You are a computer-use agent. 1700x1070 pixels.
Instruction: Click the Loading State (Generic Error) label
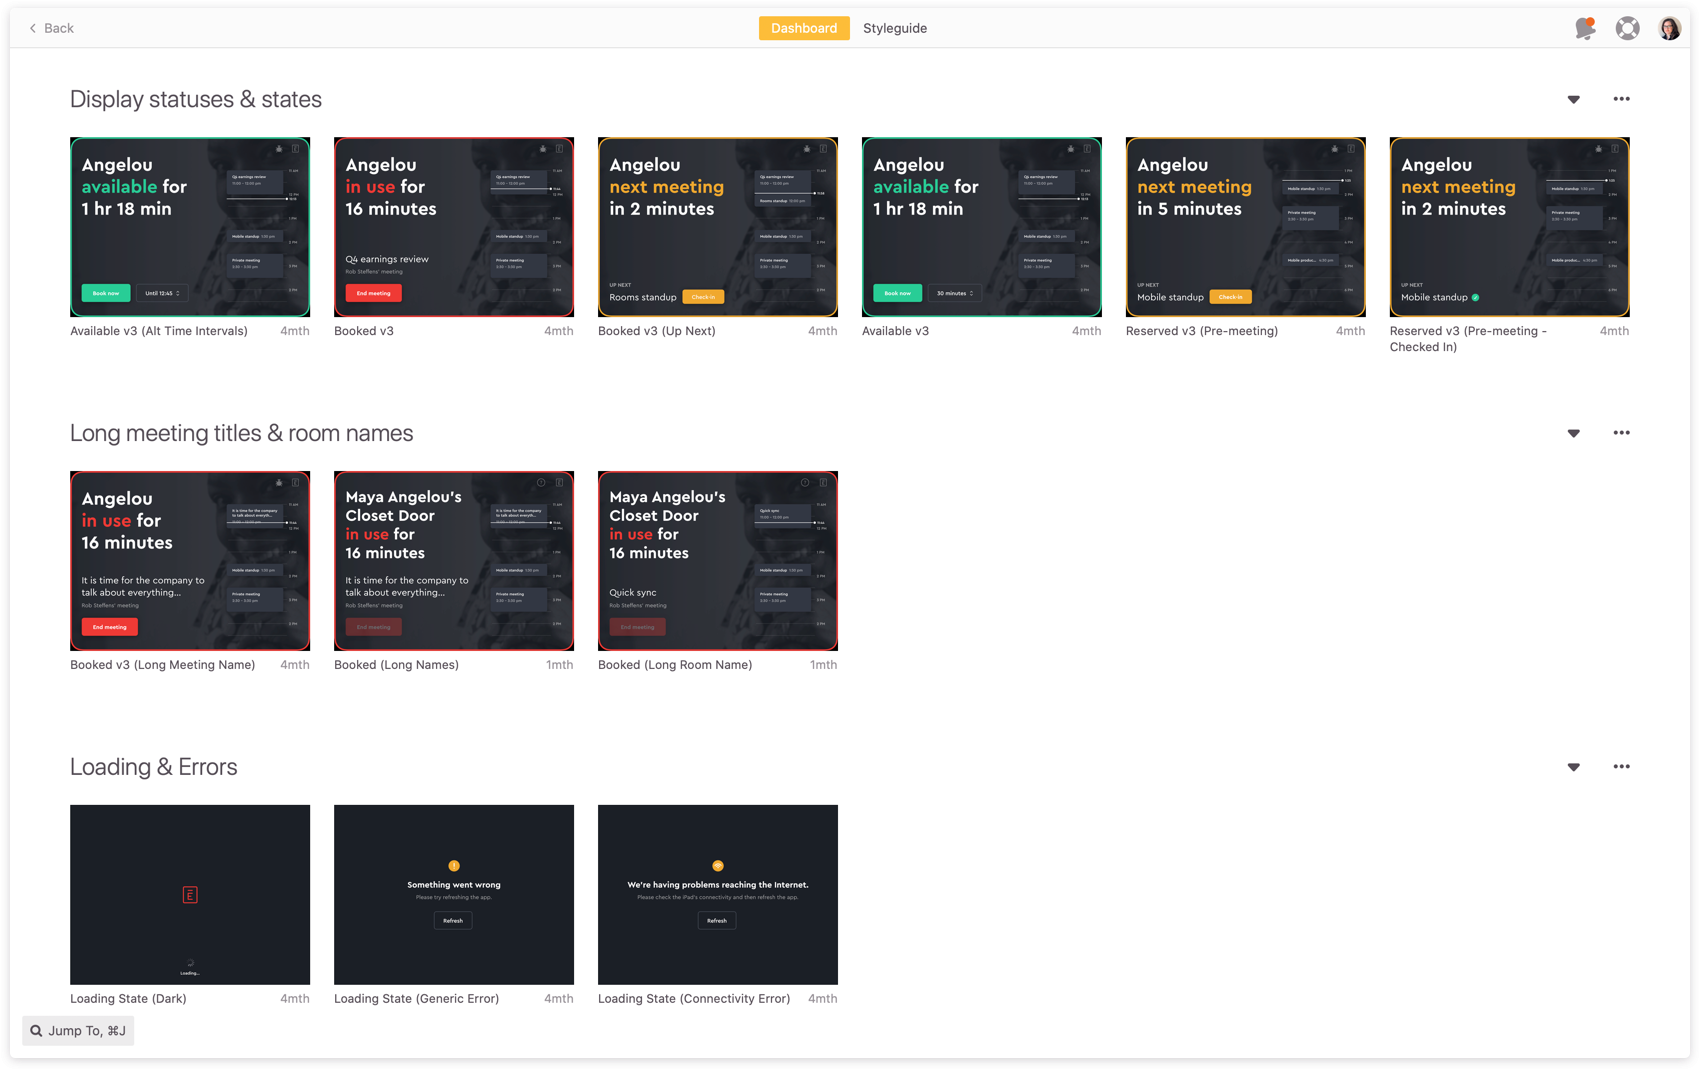[417, 999]
